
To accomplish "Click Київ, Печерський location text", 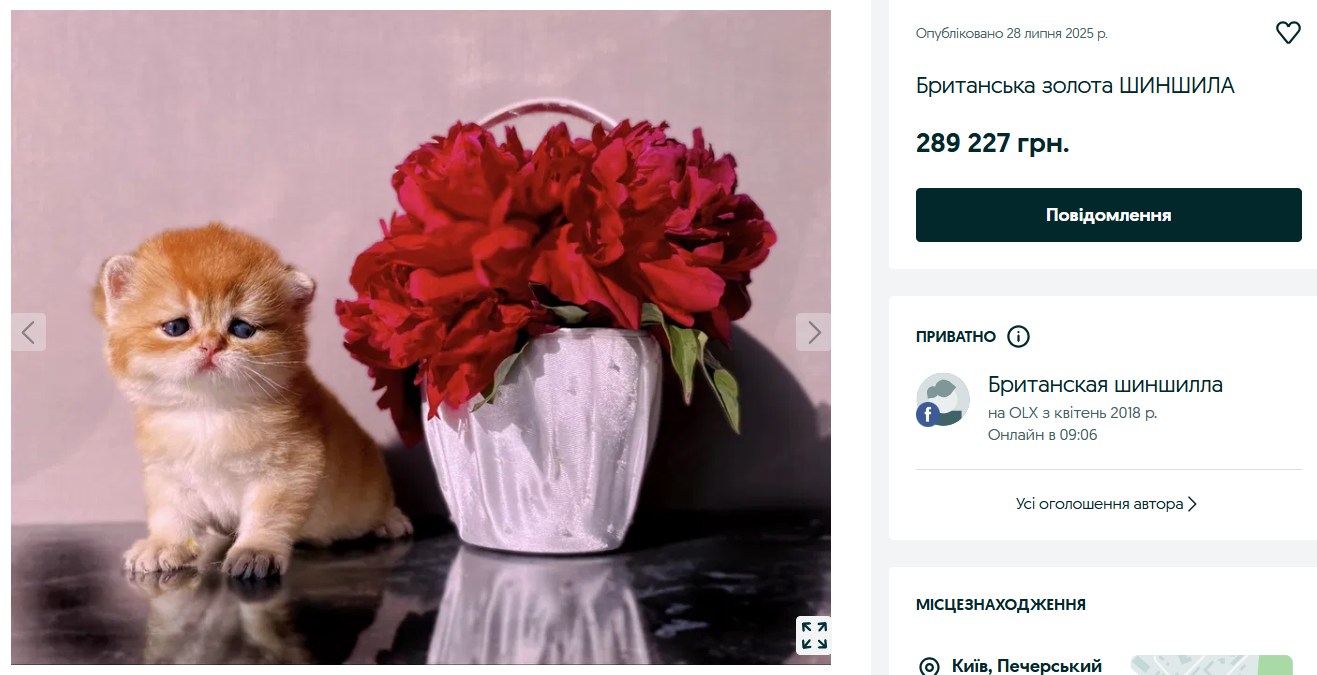I will (x=1027, y=666).
